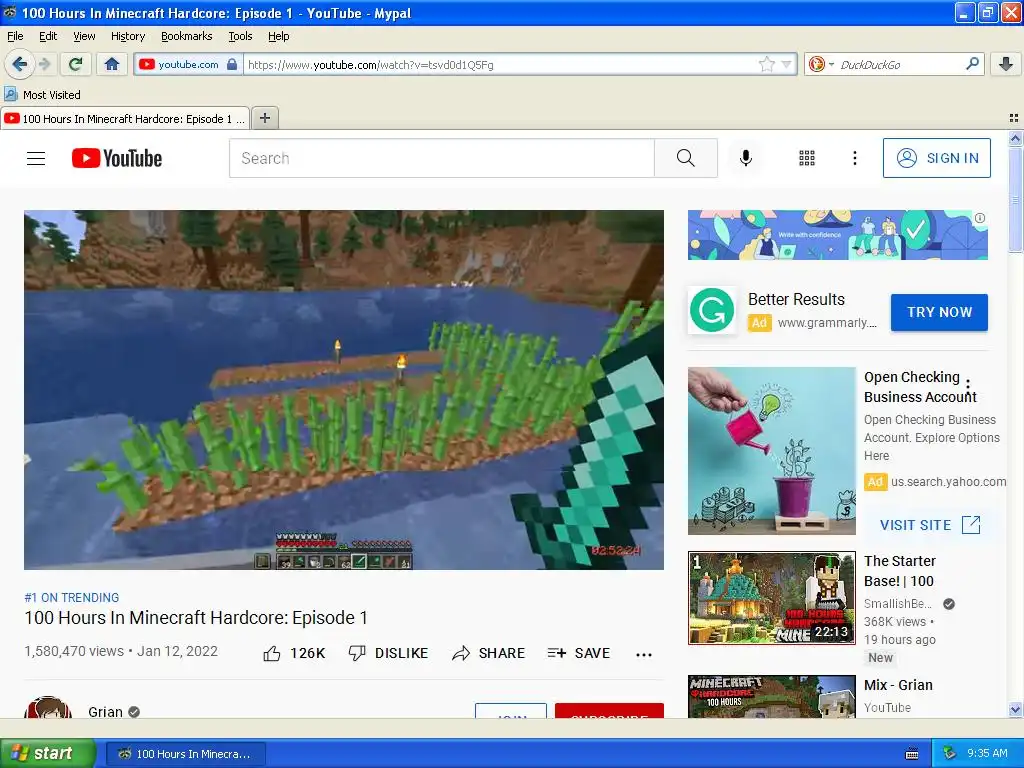1024x768 pixels.
Task: Open the Better Results ad title
Action: pyautogui.click(x=796, y=299)
